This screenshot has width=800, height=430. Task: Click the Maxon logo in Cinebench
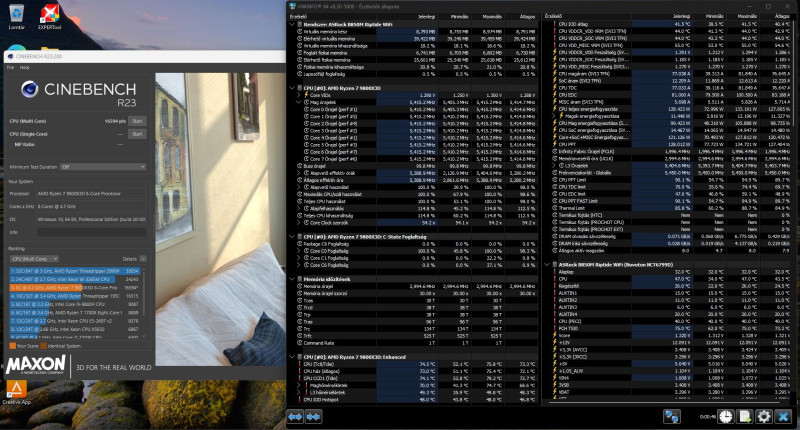36,365
